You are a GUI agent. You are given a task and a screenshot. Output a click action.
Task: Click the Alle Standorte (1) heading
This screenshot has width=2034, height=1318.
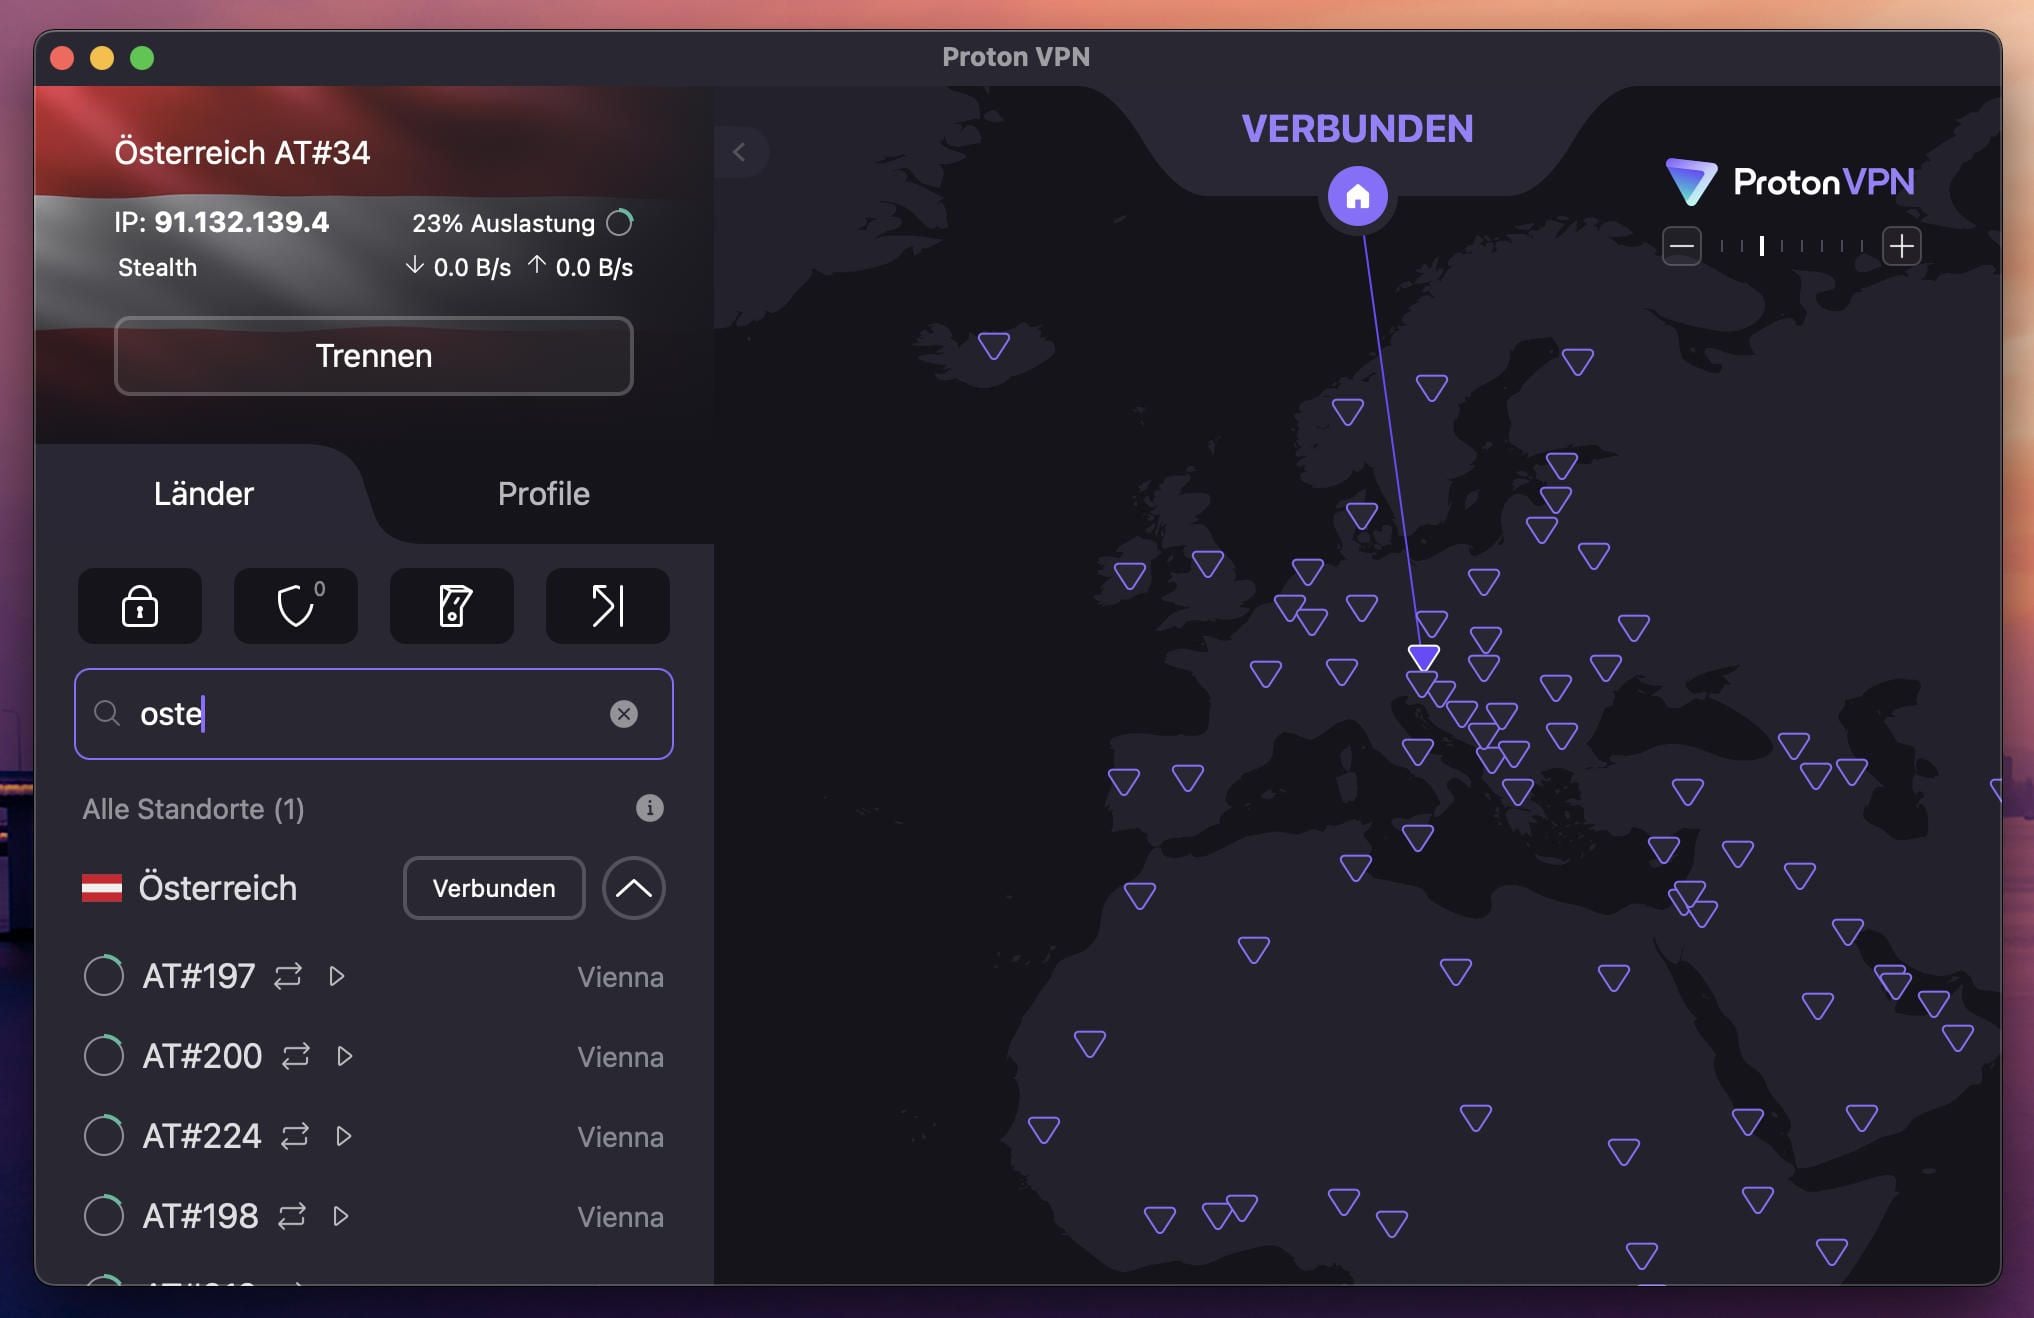coord(193,809)
